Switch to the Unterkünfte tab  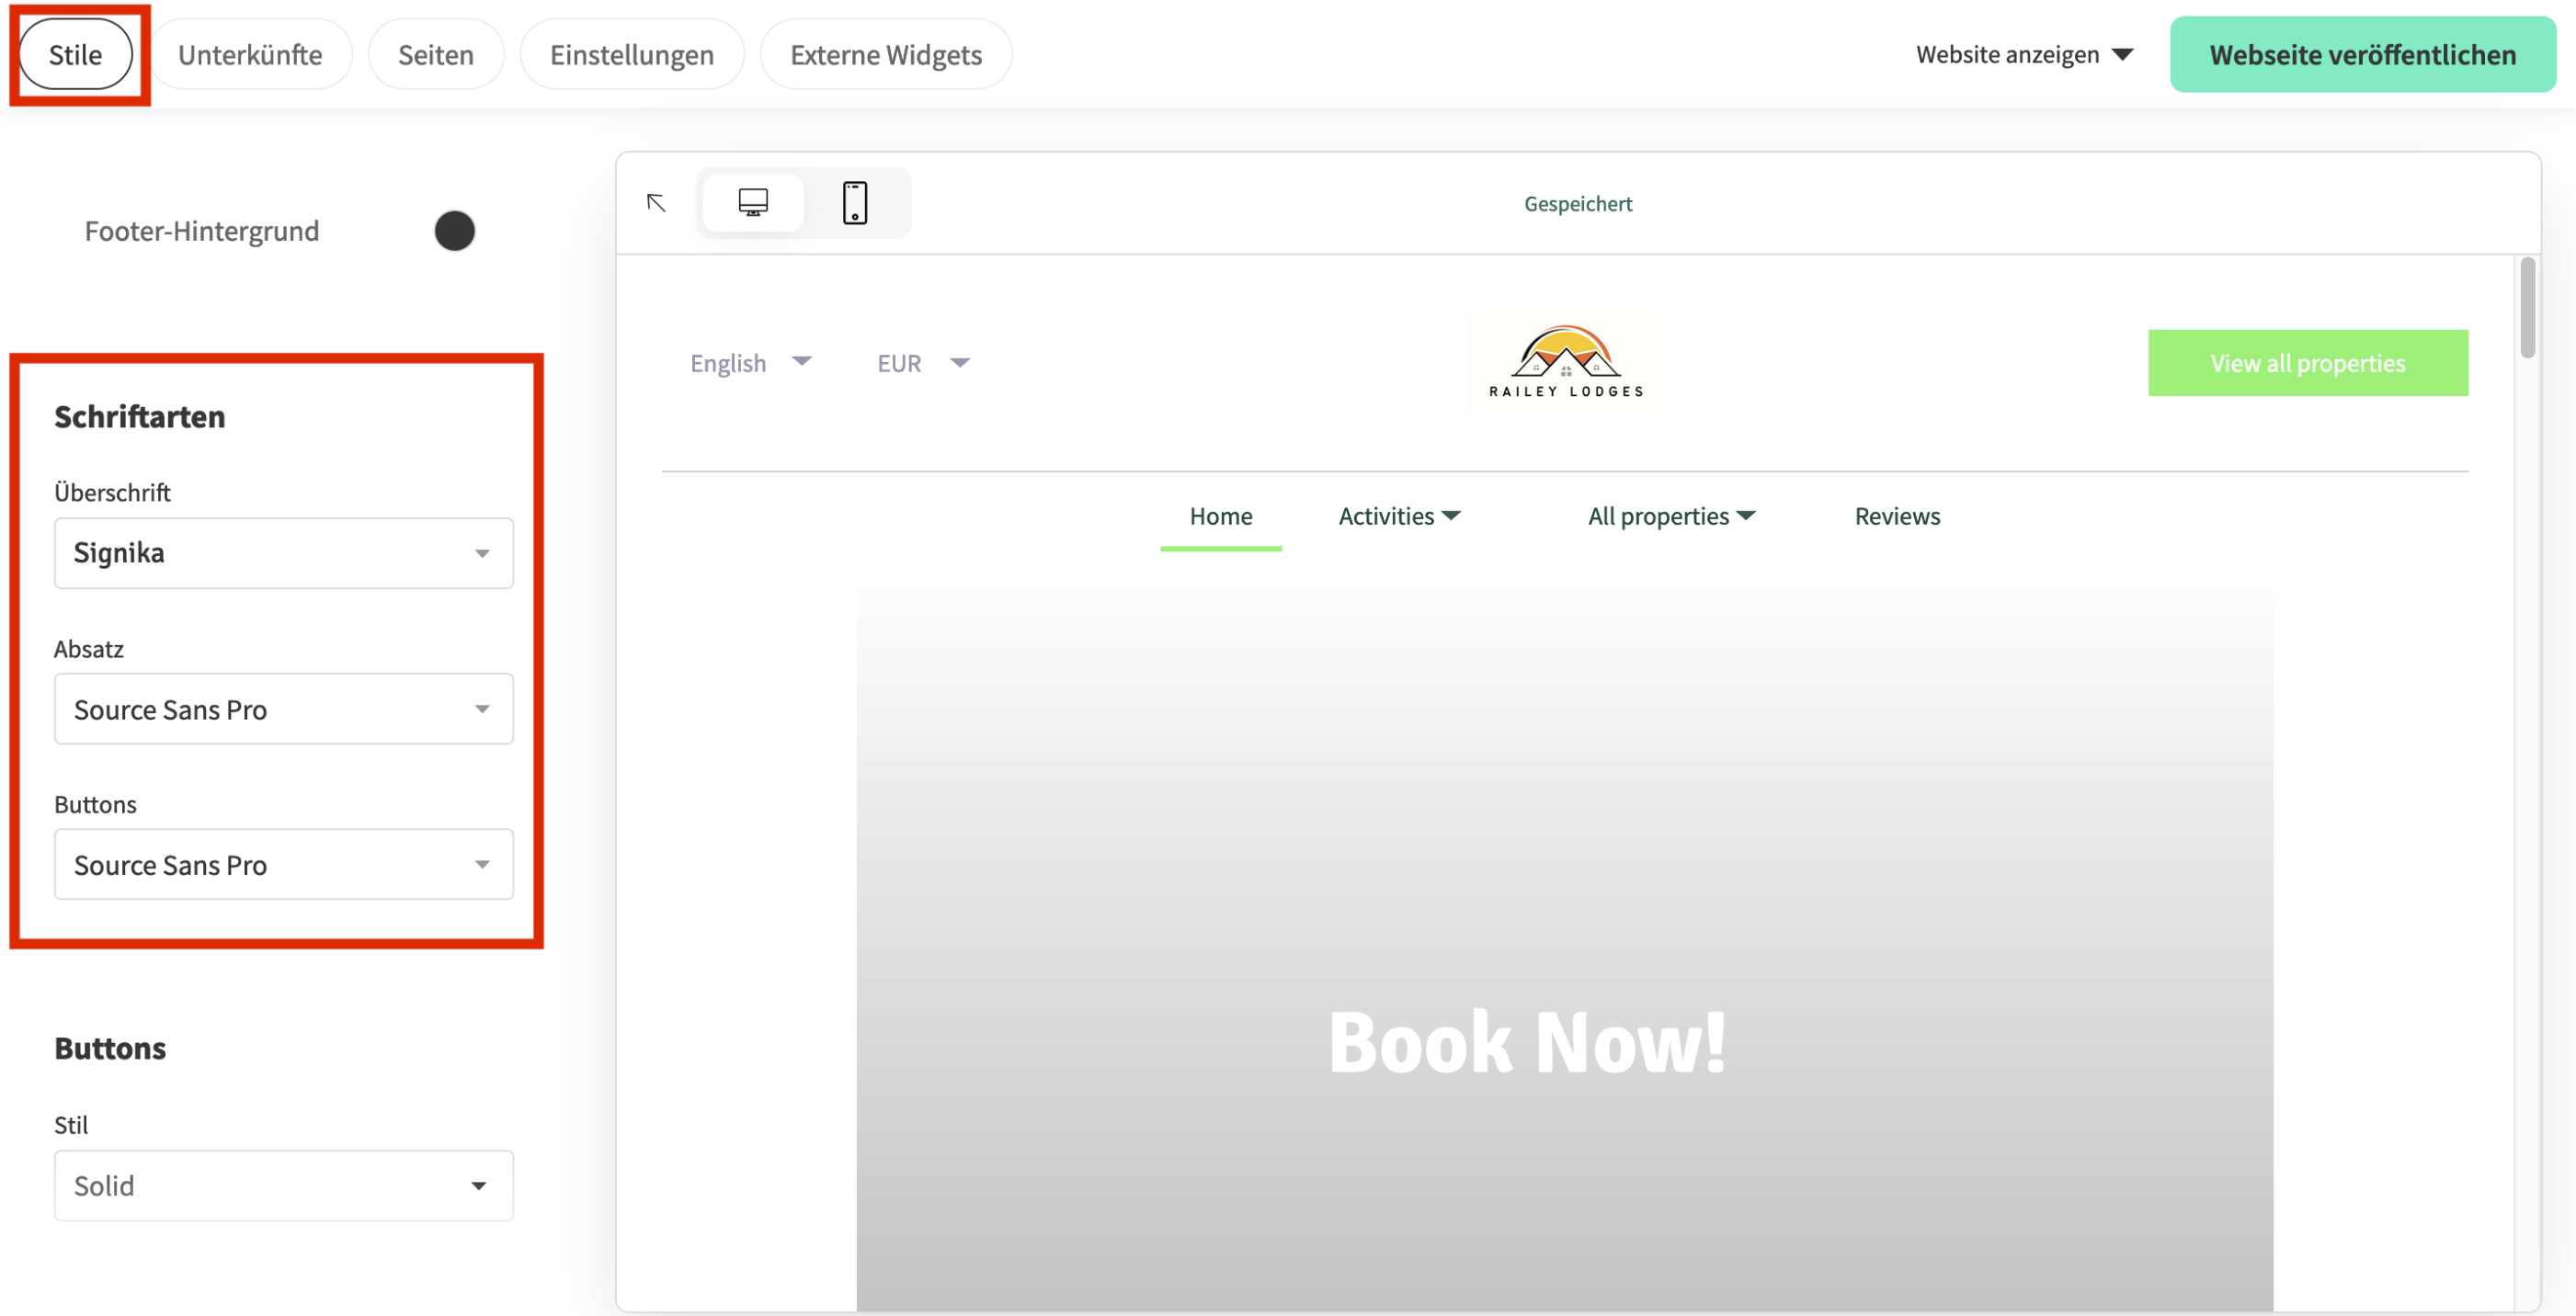tap(250, 54)
